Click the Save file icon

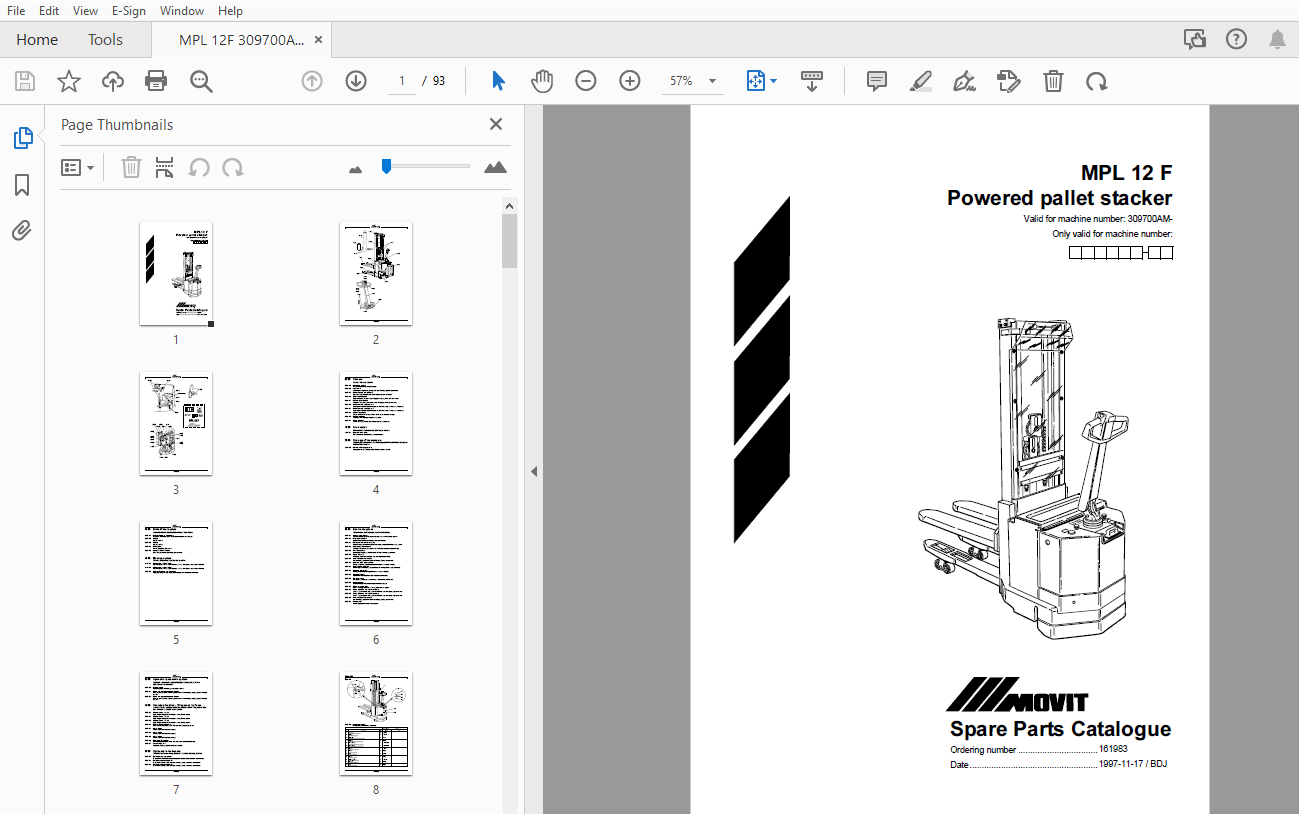[25, 81]
